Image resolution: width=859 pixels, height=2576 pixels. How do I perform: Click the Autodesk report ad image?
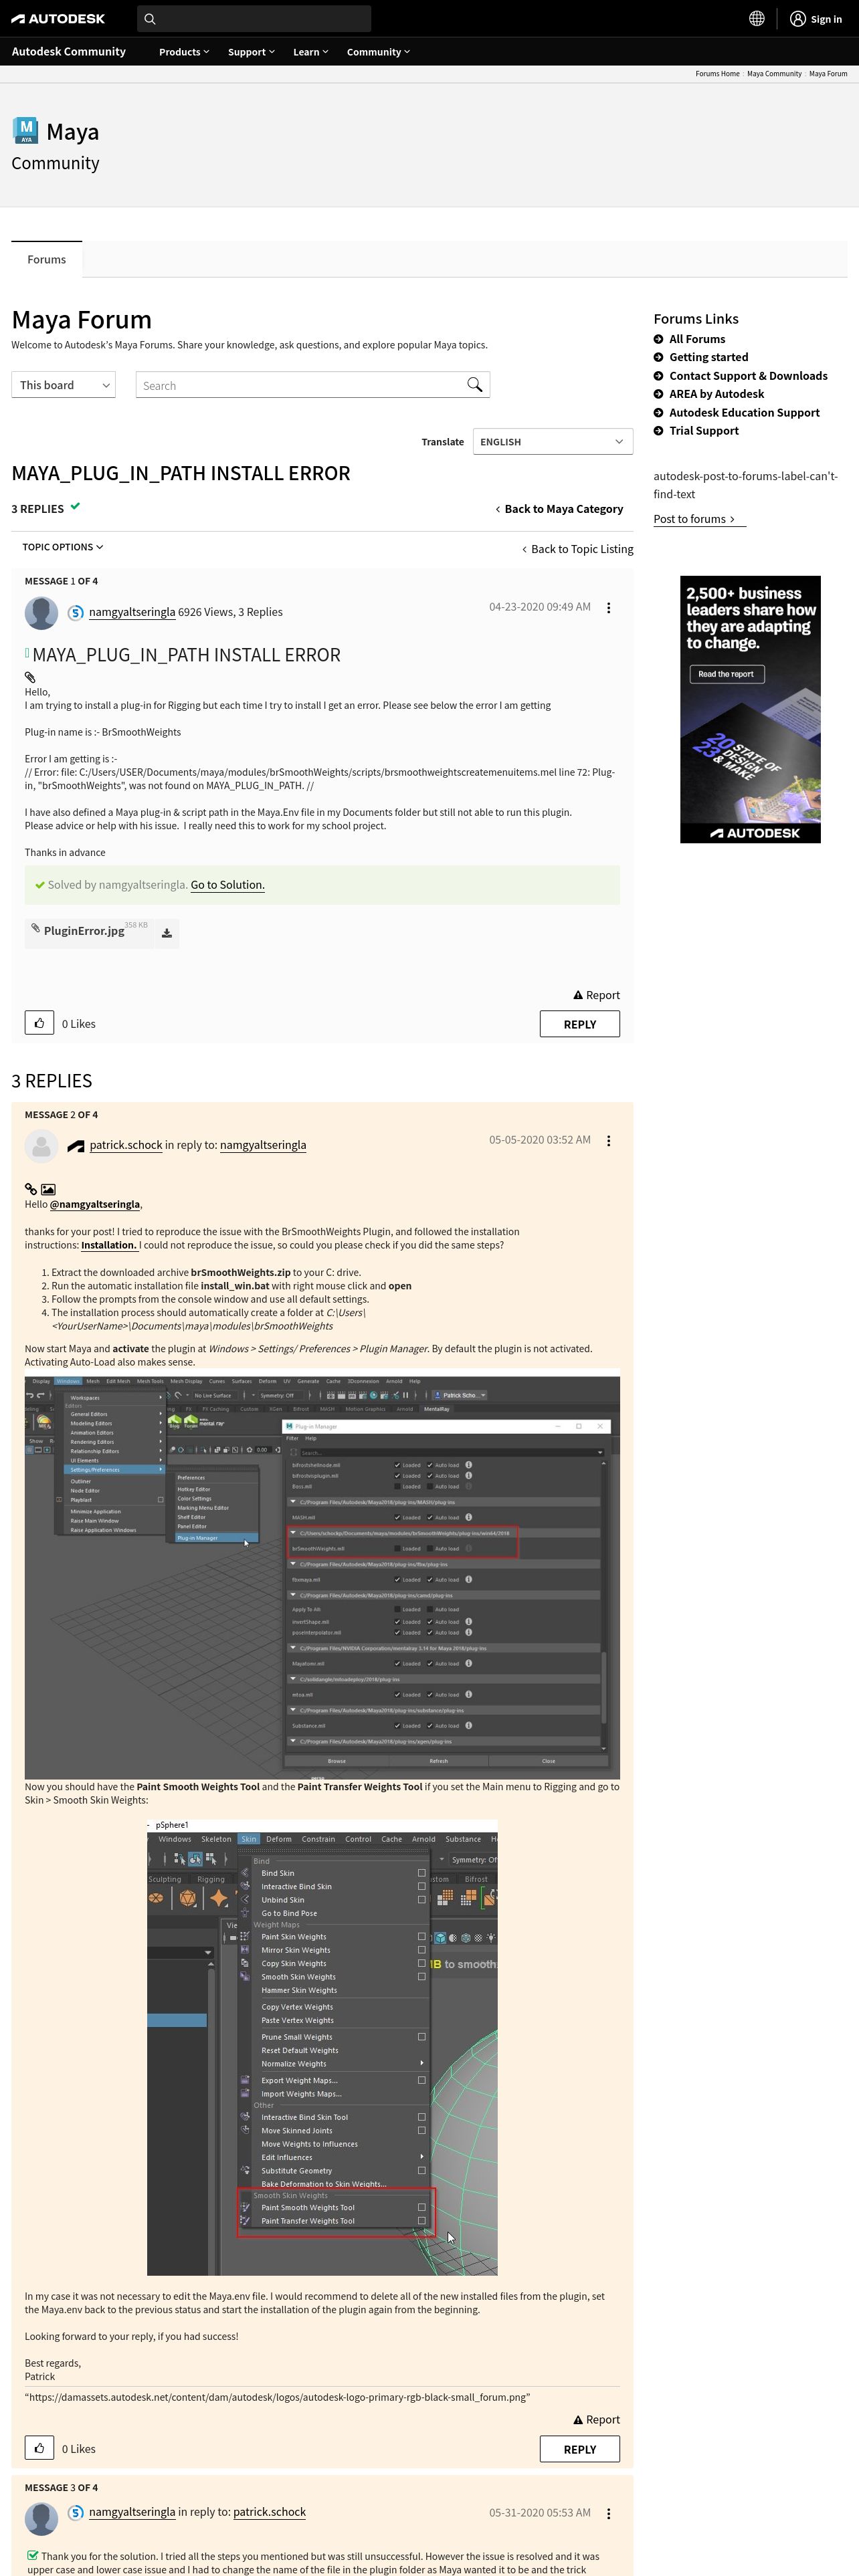750,709
